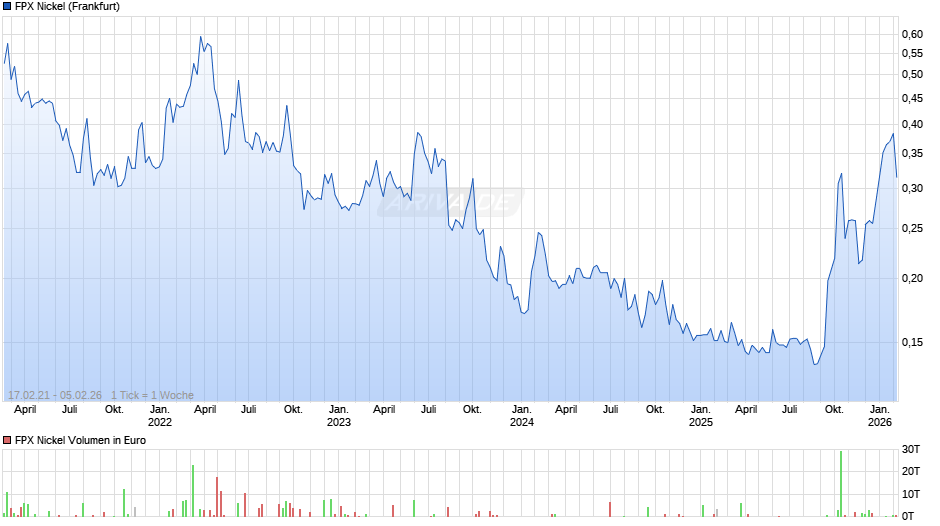Click the 0,50 price axis label
This screenshot has width=940, height=526.
(x=912, y=75)
